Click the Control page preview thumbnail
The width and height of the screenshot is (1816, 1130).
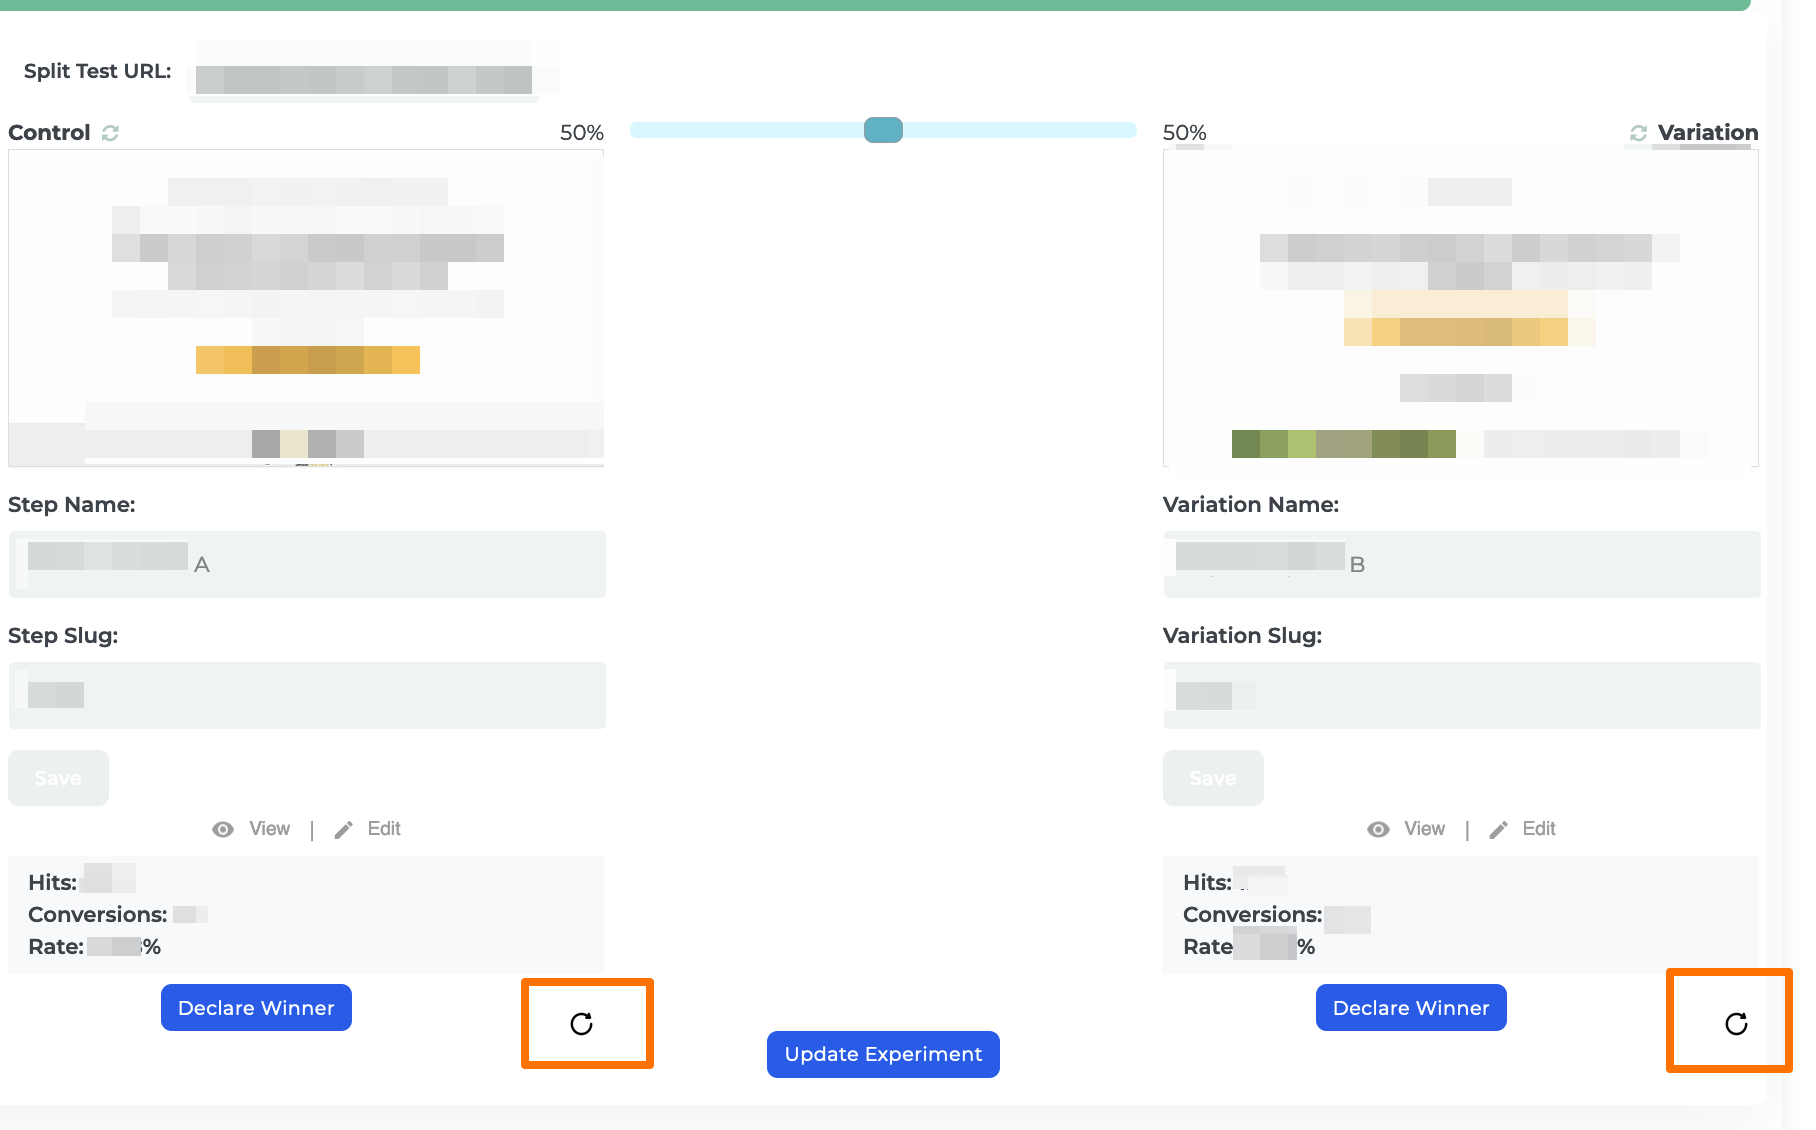coord(306,305)
